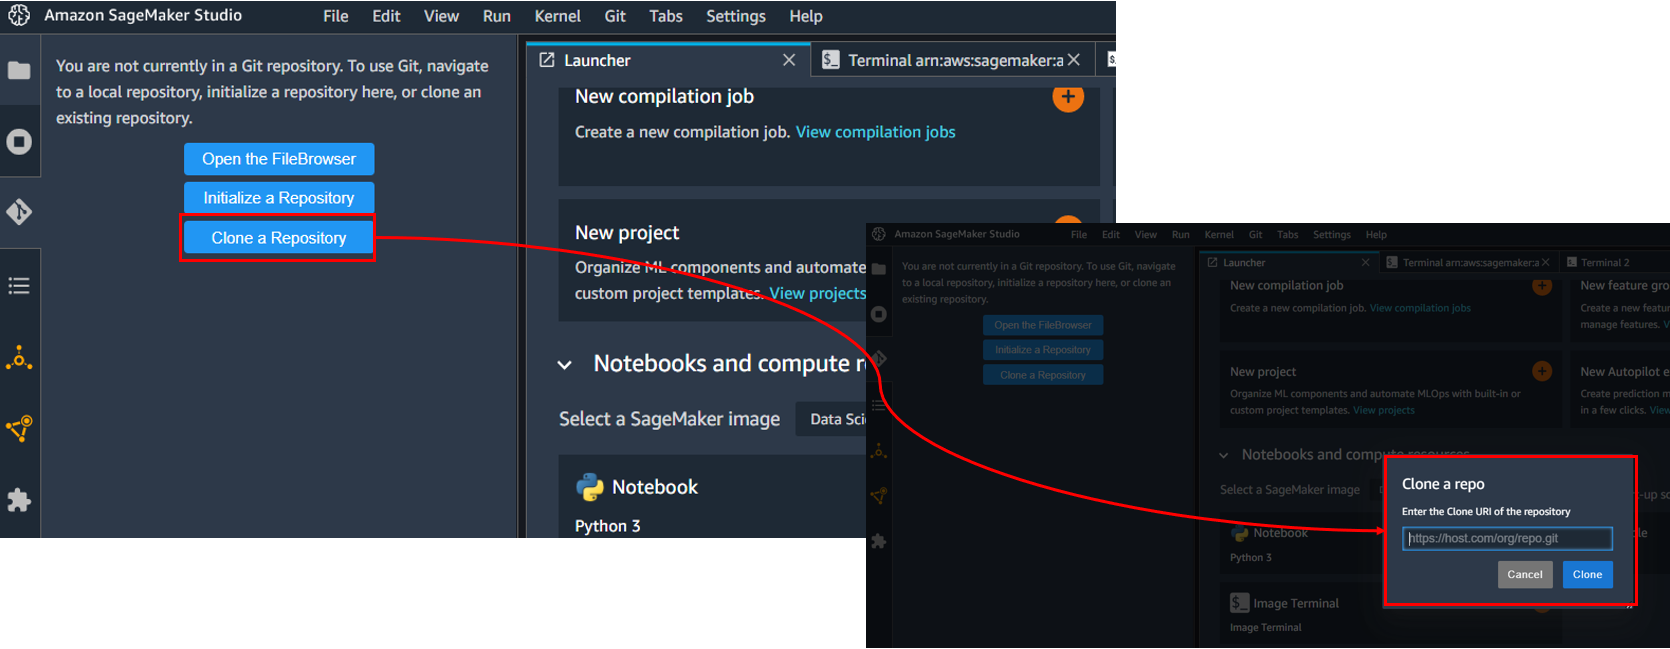Viewport: 1670px width, 649px height.
Task: Click the New Autopilot card heading in the dimmed window
Action: pyautogui.click(x=1625, y=372)
